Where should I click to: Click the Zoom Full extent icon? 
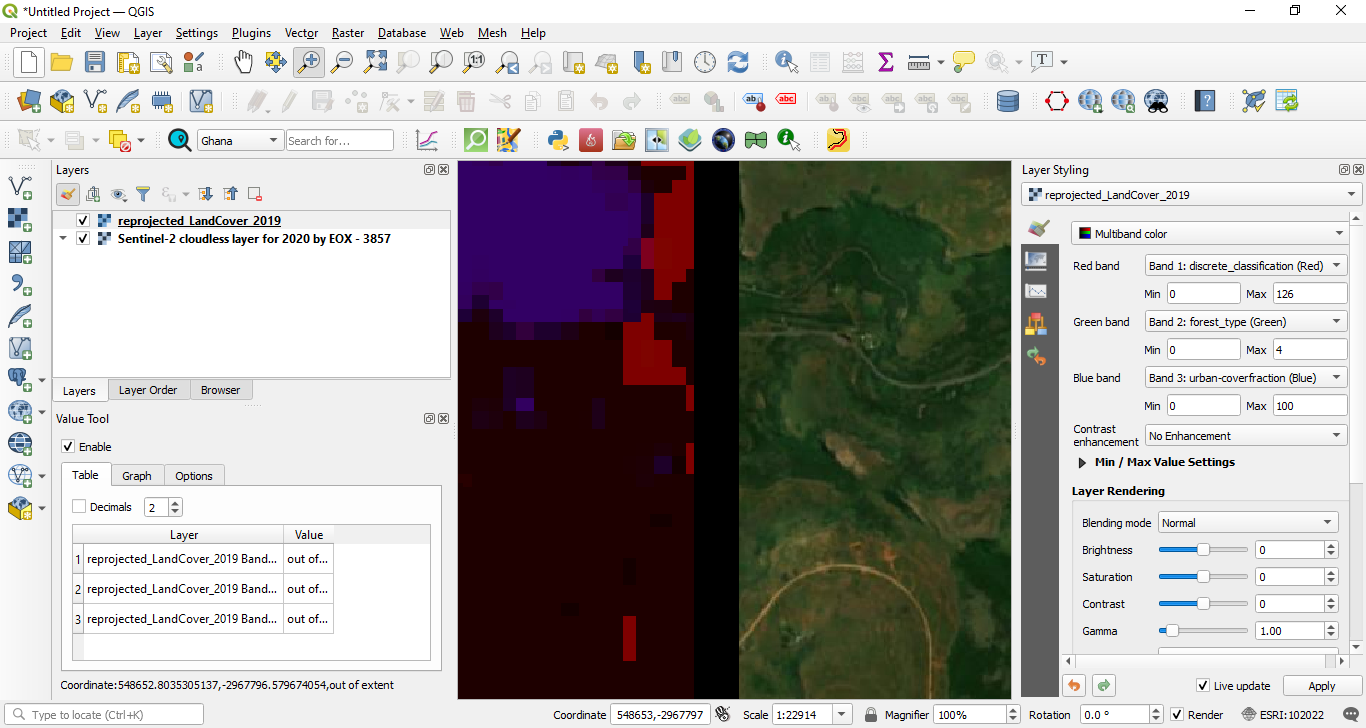click(375, 62)
